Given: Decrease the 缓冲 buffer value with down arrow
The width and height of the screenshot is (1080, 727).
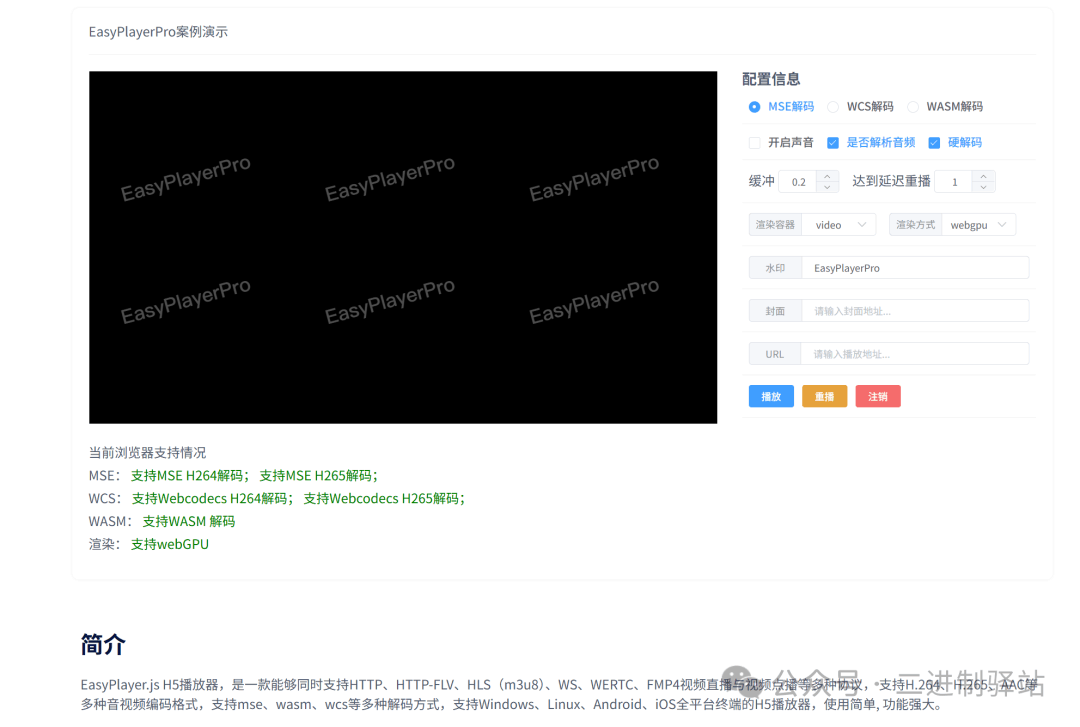Looking at the screenshot, I should coord(827,187).
